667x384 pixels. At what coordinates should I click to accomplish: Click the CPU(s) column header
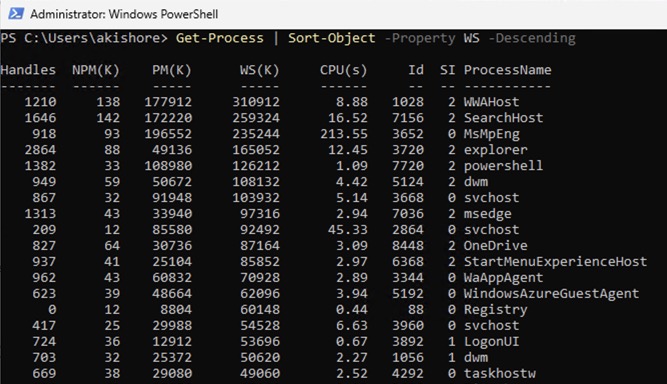(x=343, y=70)
